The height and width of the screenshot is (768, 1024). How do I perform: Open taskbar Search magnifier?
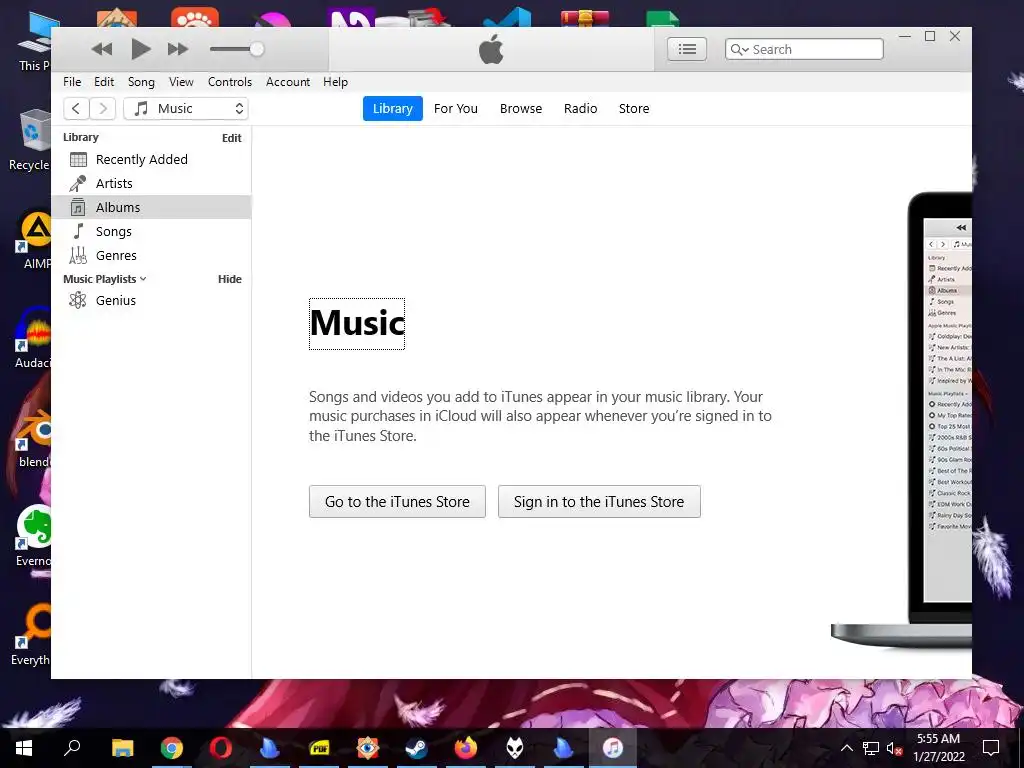pyautogui.click(x=72, y=748)
